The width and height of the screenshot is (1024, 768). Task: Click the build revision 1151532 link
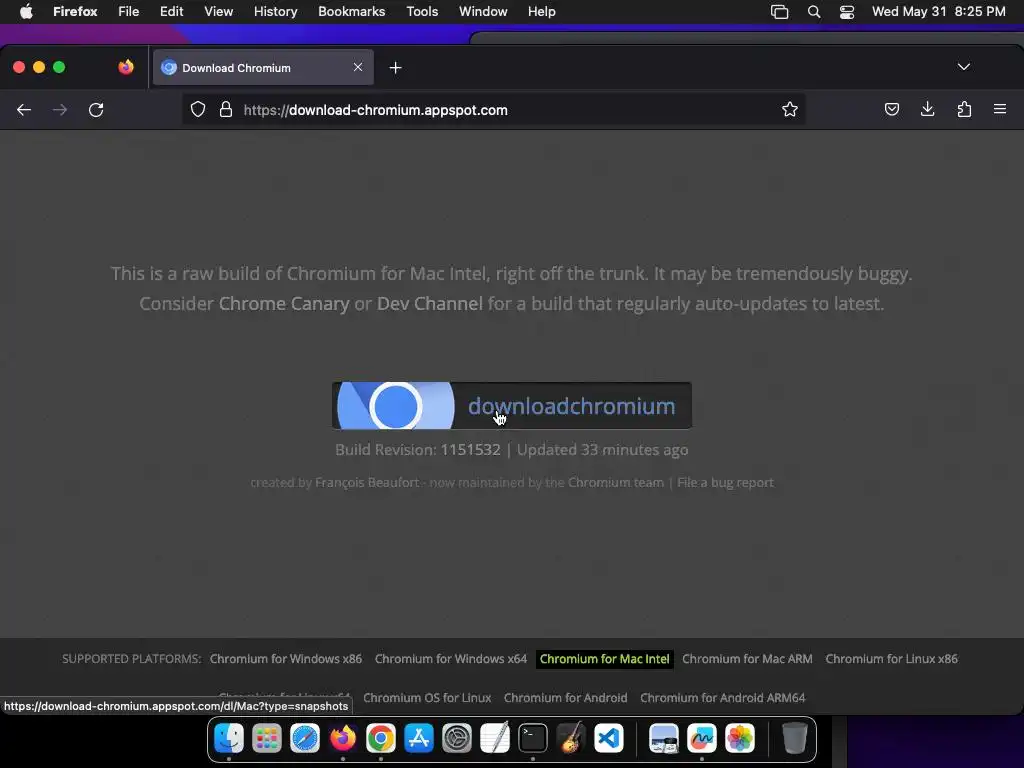(470, 450)
